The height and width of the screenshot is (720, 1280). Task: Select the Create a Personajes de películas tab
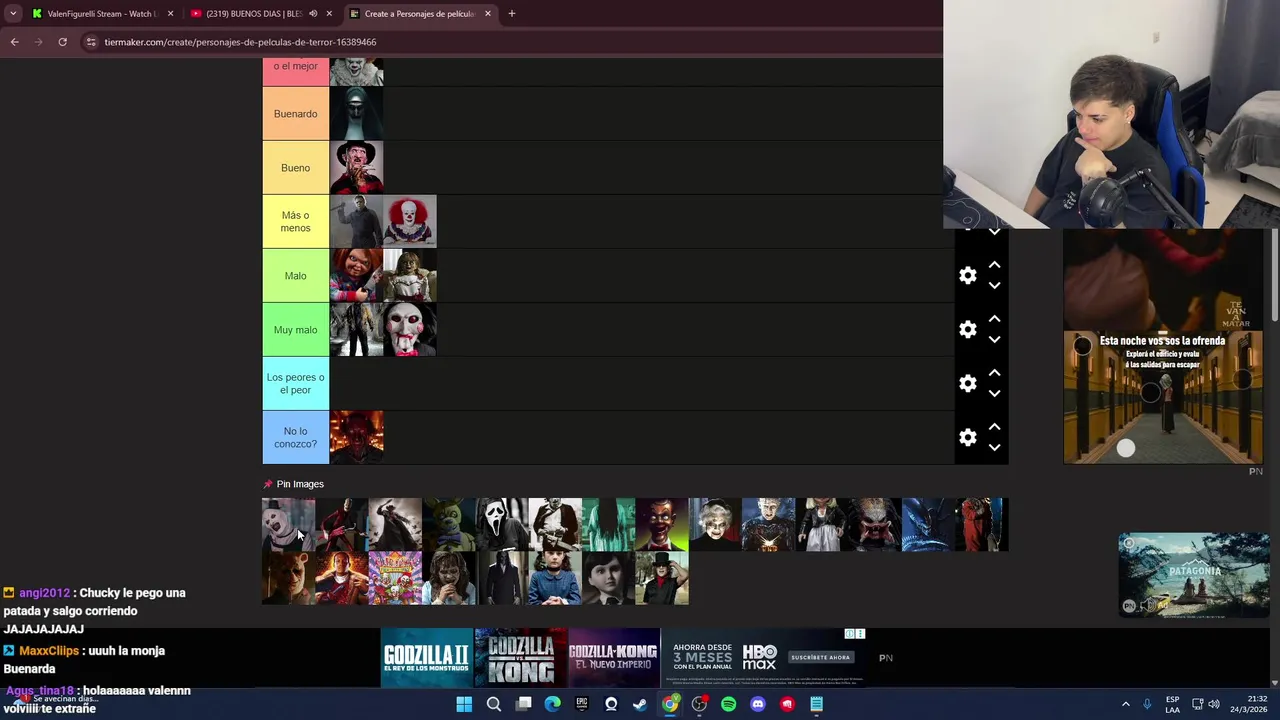click(x=418, y=14)
